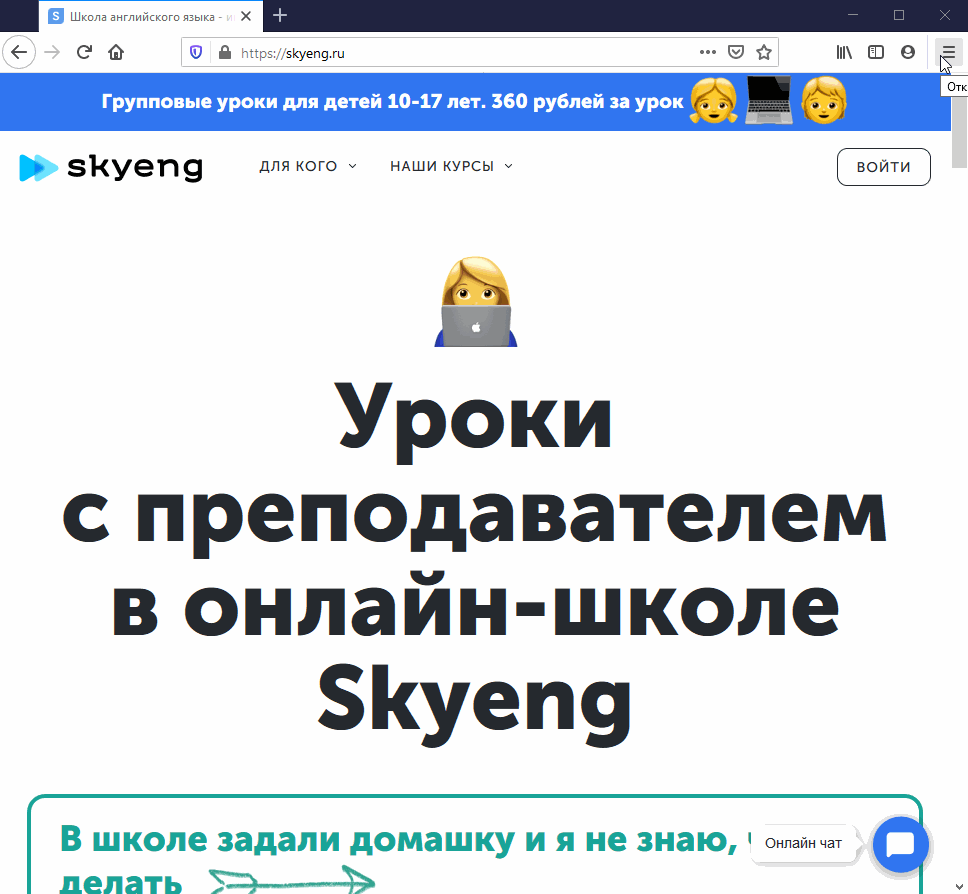Save page to Pocket
Image resolution: width=968 pixels, height=894 pixels.
[x=736, y=52]
